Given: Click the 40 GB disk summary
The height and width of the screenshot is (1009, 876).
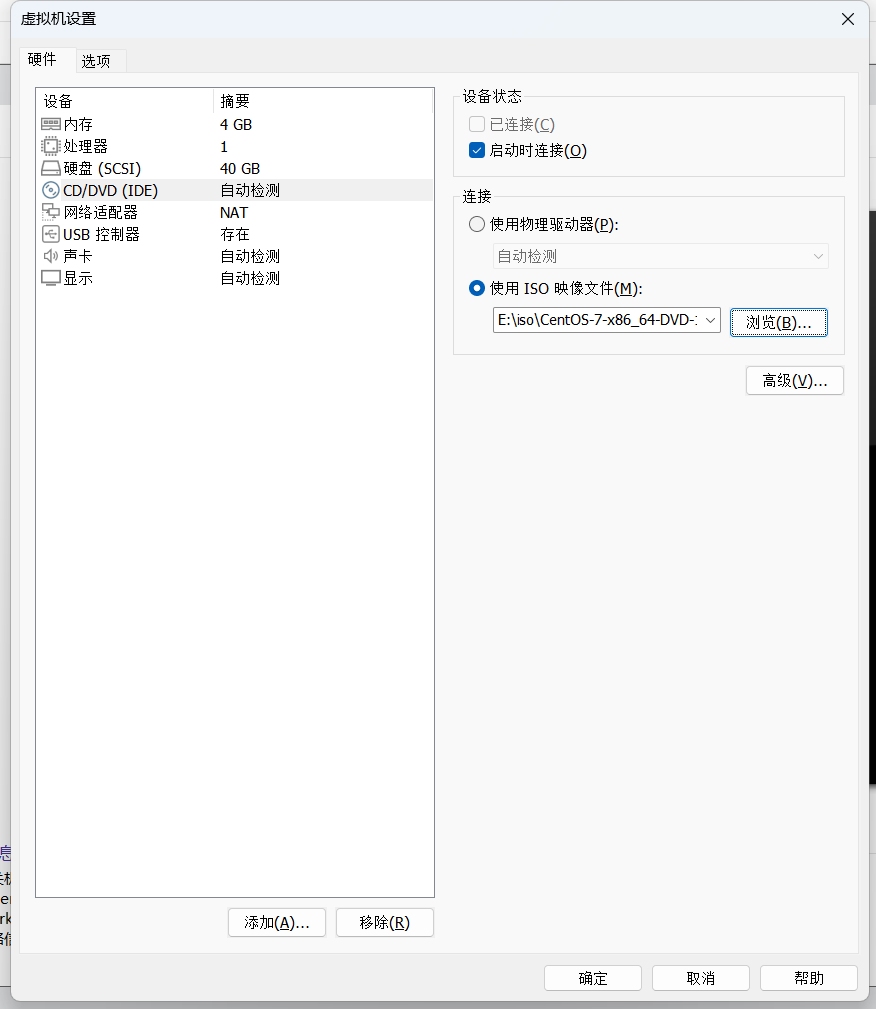Looking at the screenshot, I should click(x=240, y=169).
